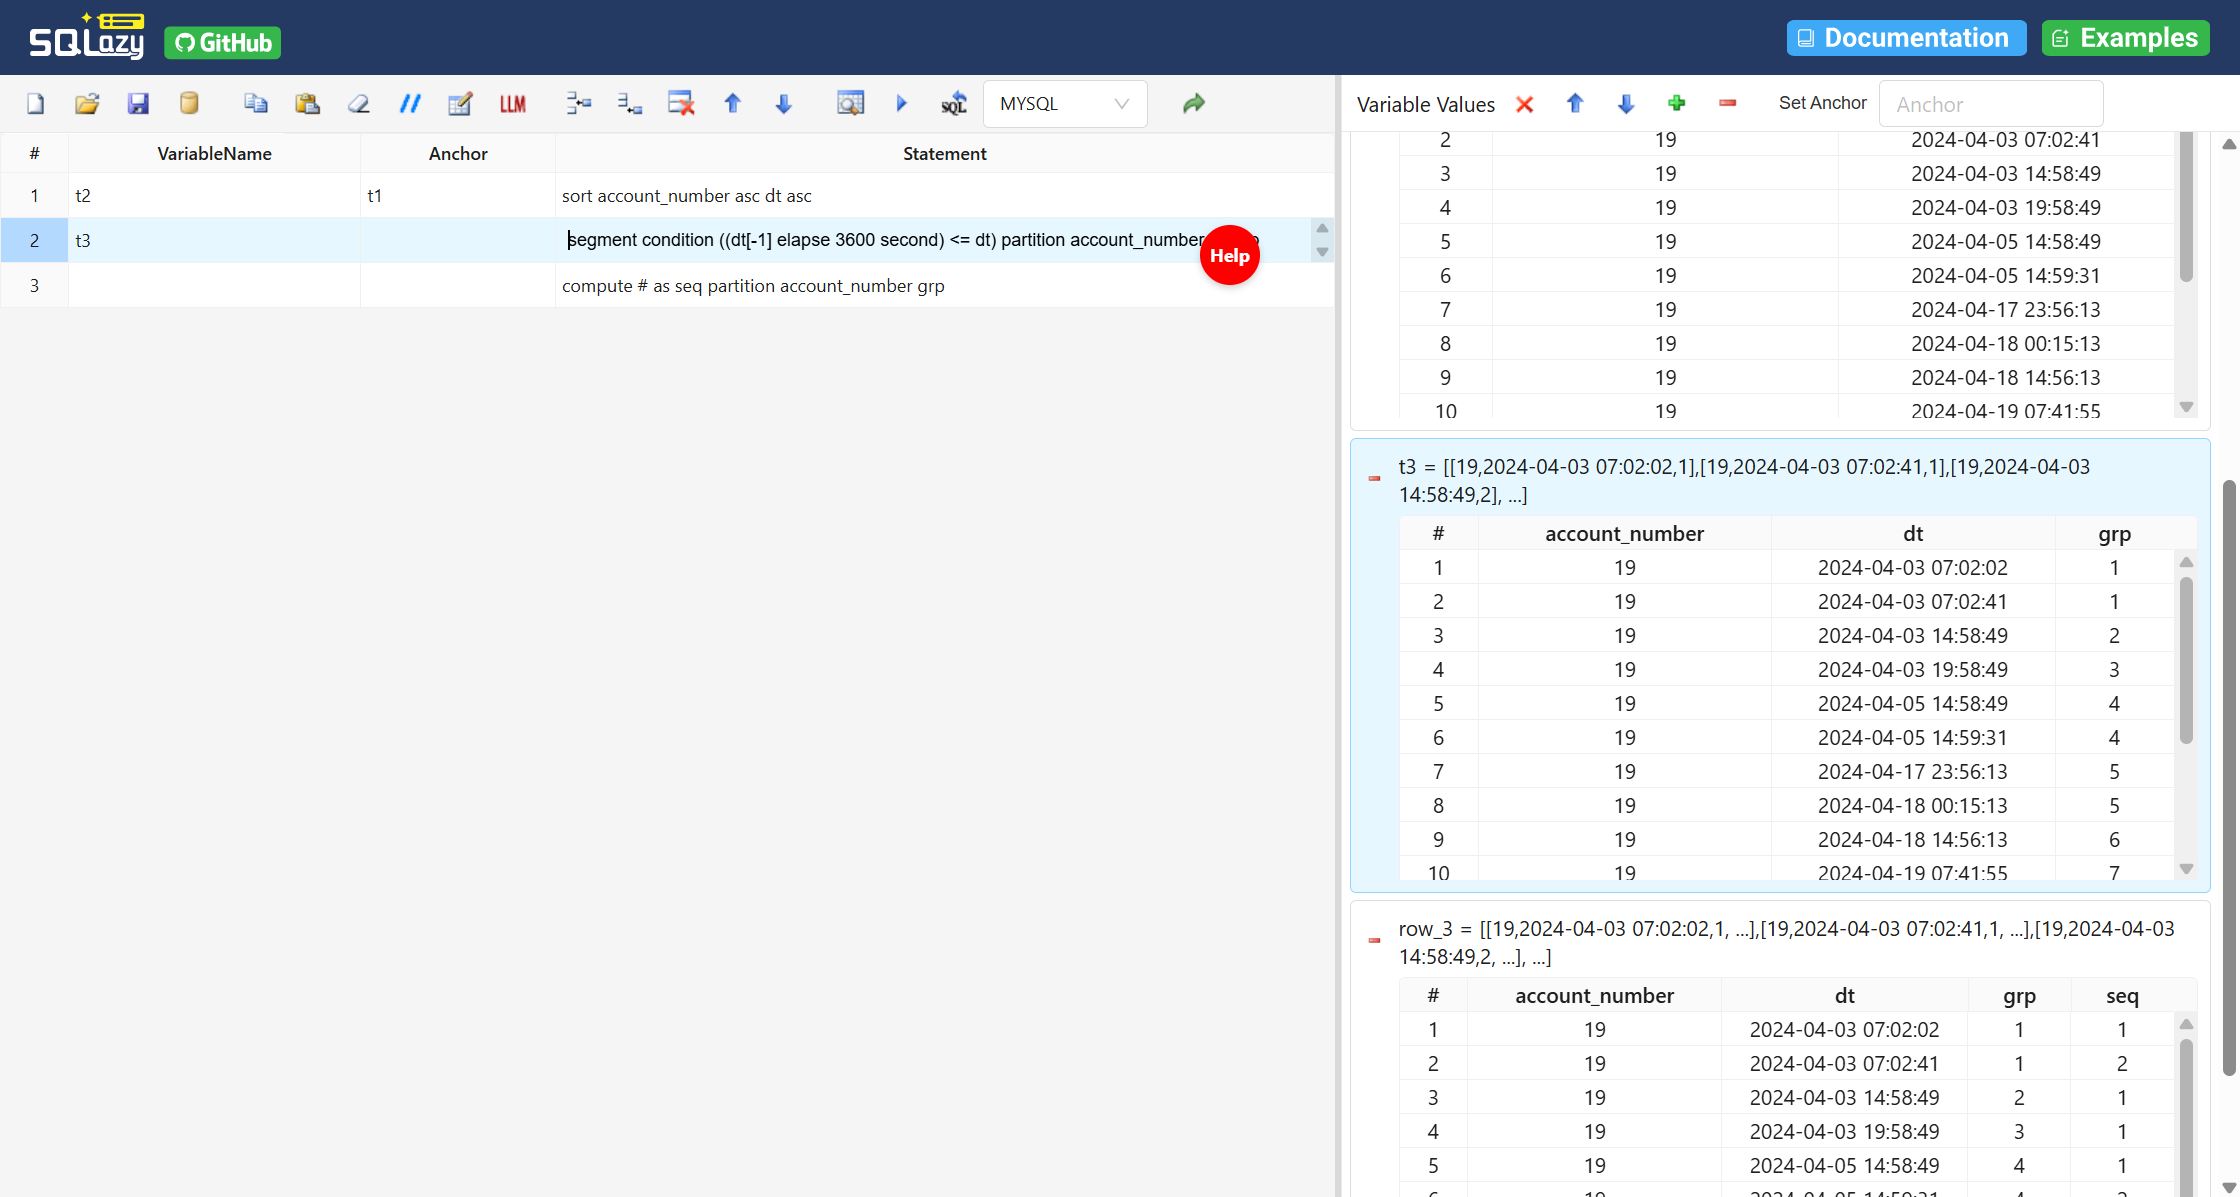This screenshot has height=1197, width=2240.
Task: Select variable name t3 in row 2
Action: point(214,240)
